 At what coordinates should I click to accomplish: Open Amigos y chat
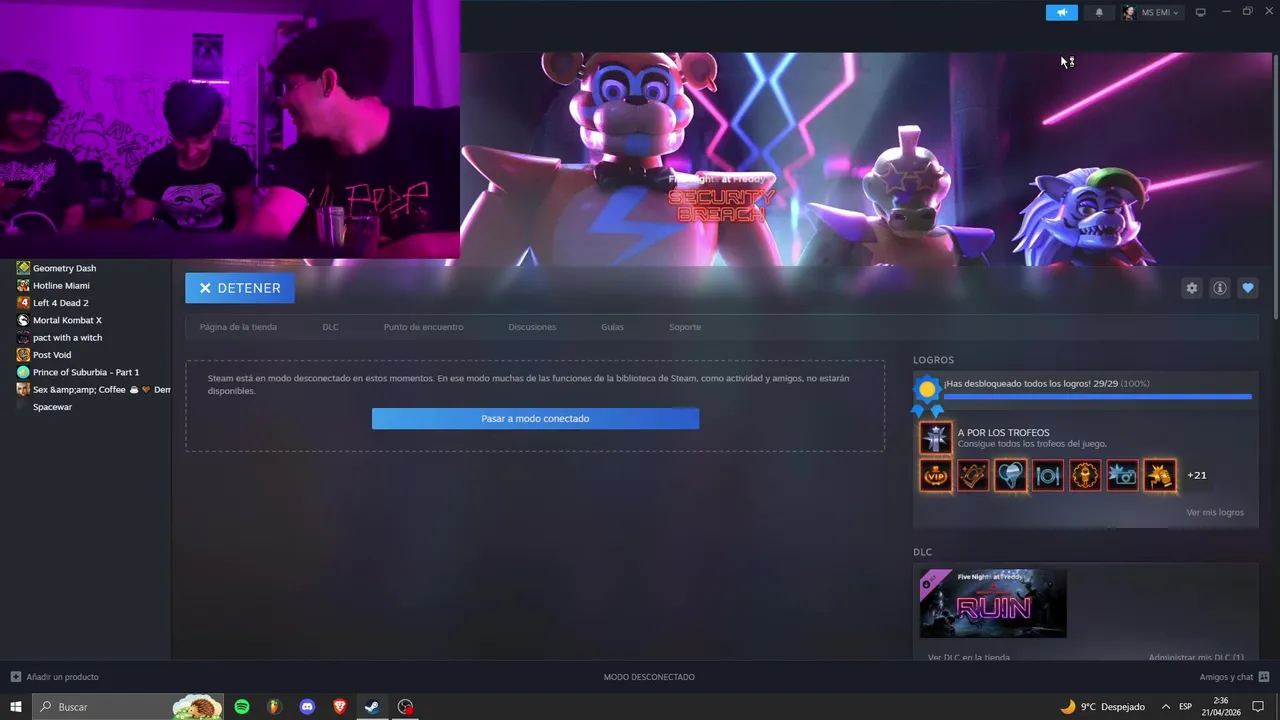pos(1234,677)
